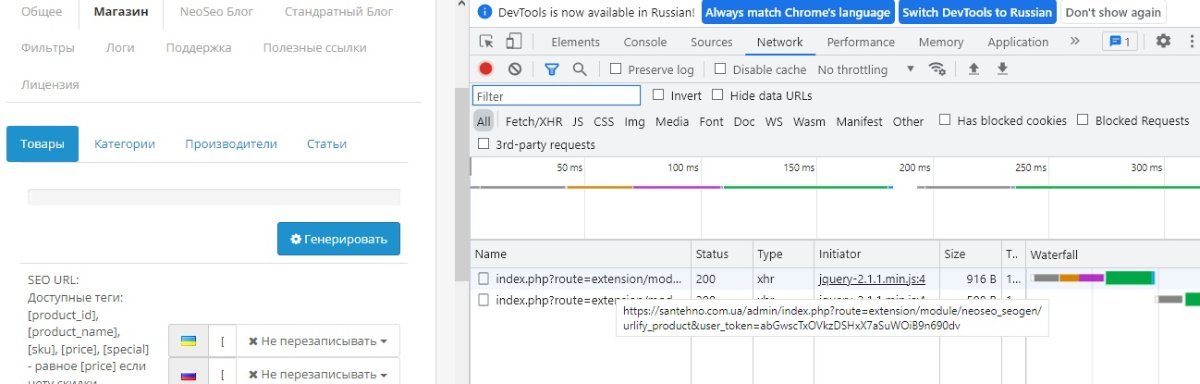Open the issues counter badge
1200x384 pixels.
click(x=1119, y=42)
